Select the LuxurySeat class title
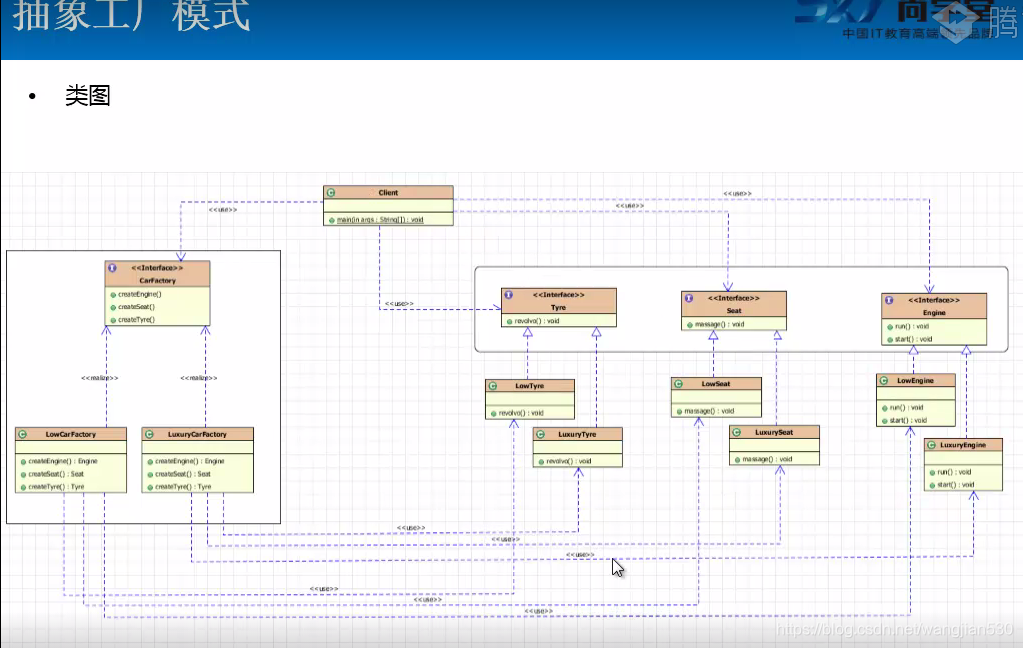The image size is (1023, 648). click(774, 432)
